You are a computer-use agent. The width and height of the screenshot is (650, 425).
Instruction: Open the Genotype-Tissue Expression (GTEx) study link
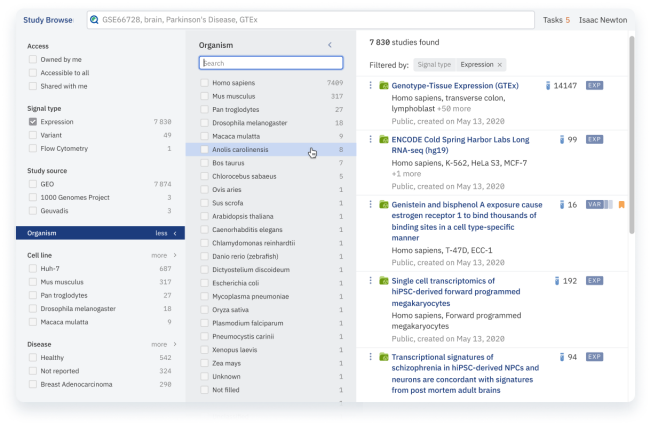[455, 86]
